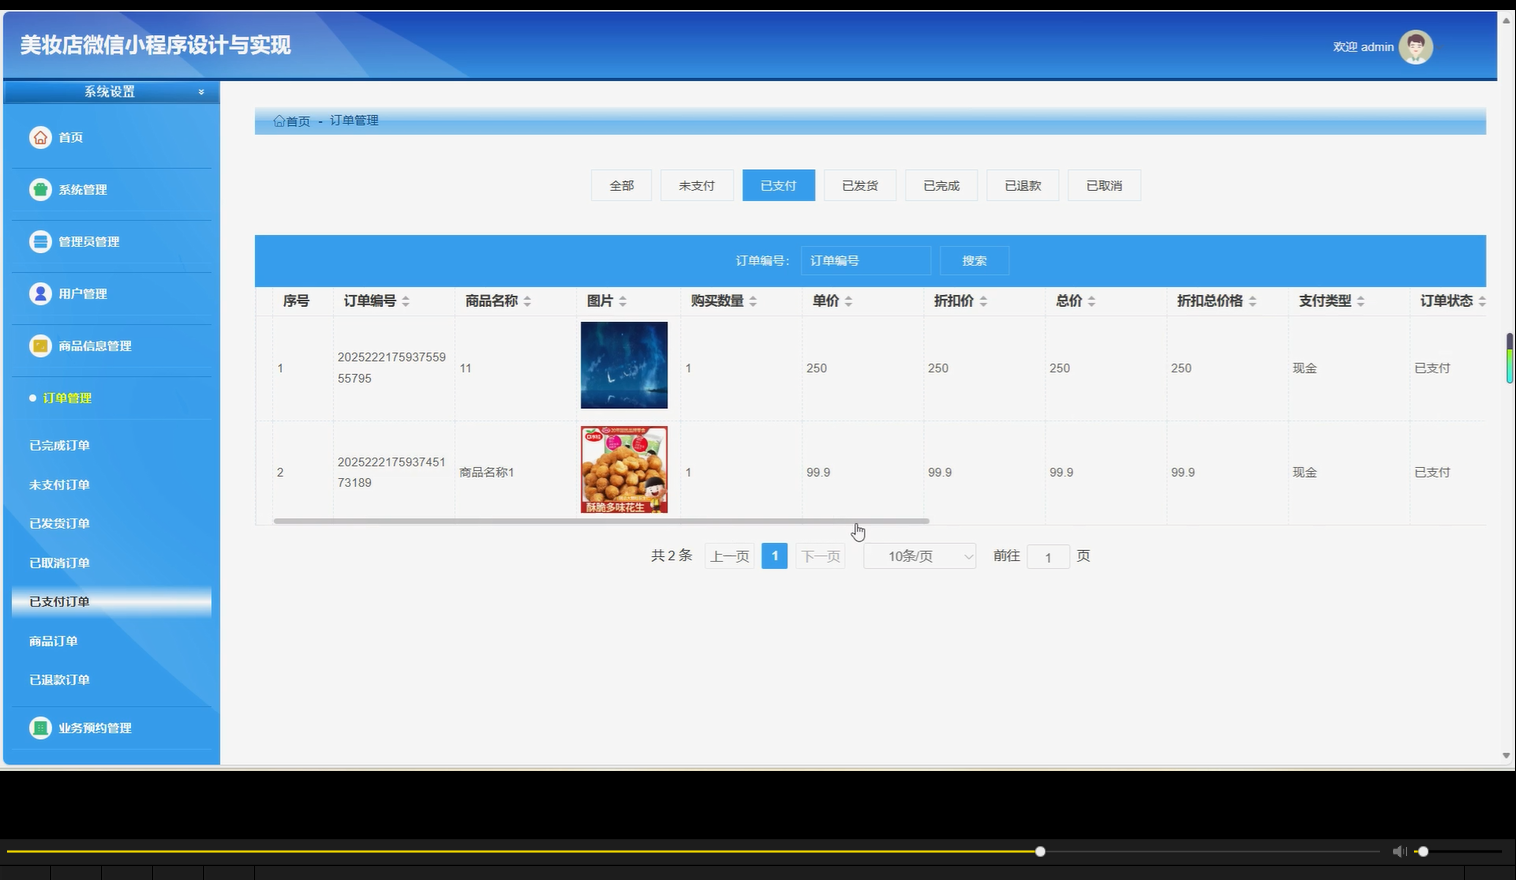
Task: Click the 管理员管理 sidebar icon
Action: point(40,241)
